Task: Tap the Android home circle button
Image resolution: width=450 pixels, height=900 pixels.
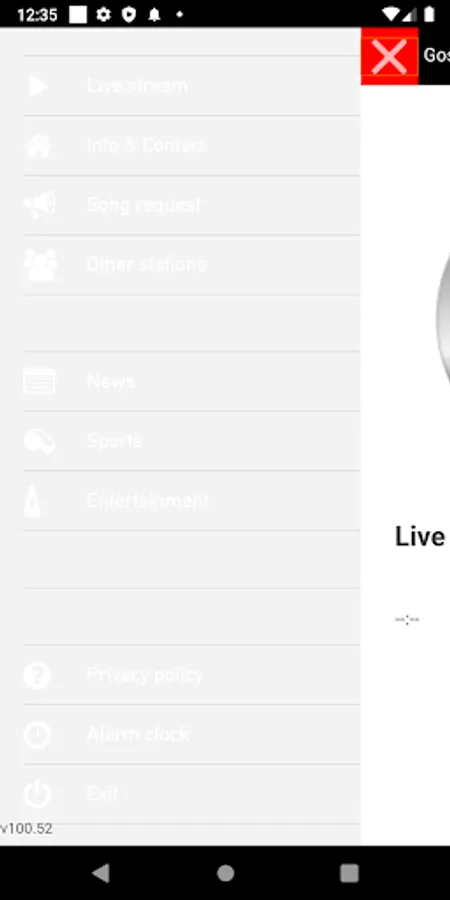Action: 226,873
